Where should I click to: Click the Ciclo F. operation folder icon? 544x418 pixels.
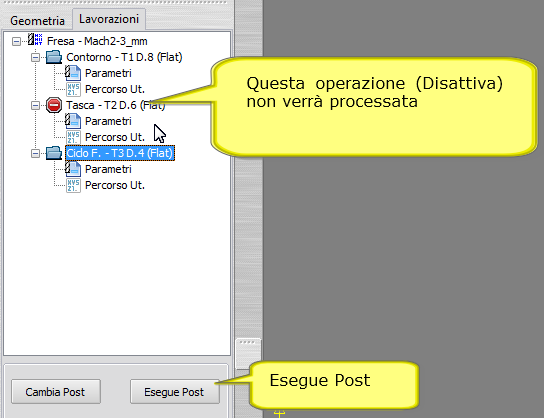[54, 153]
